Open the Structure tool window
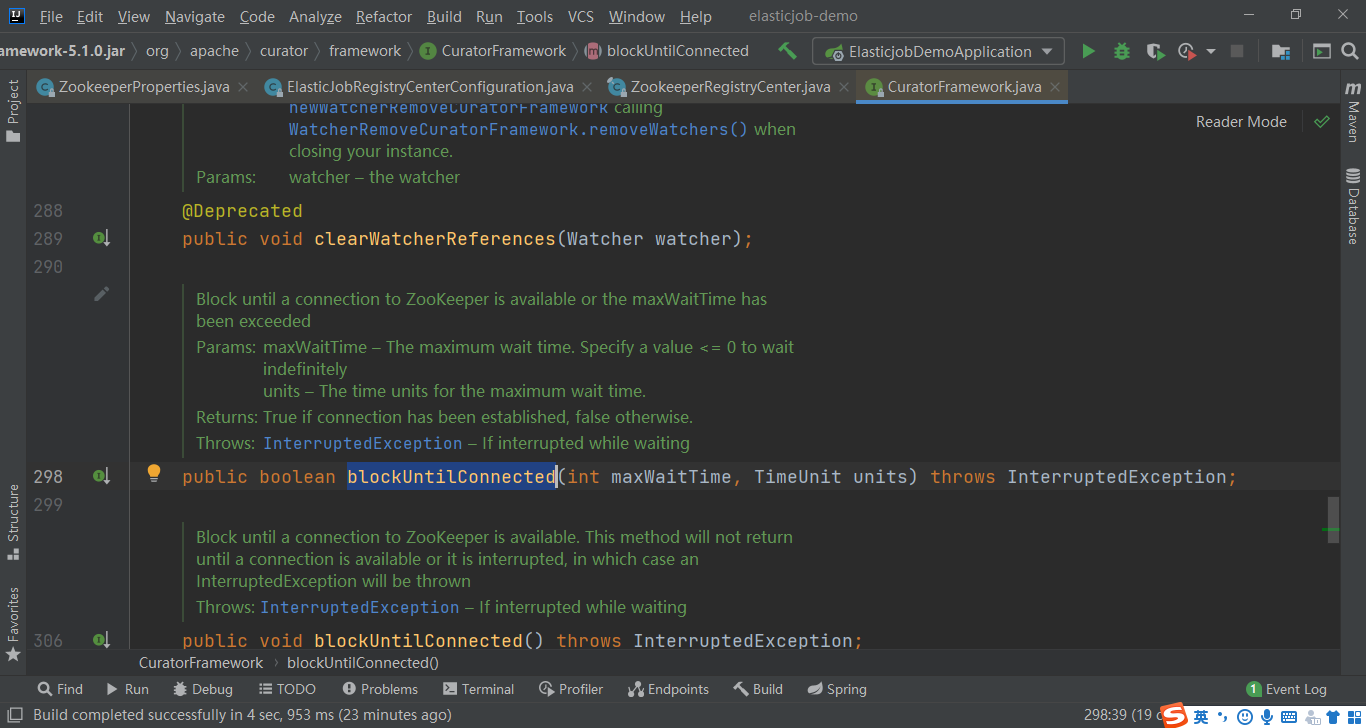This screenshot has height=728, width=1366. pyautogui.click(x=13, y=523)
